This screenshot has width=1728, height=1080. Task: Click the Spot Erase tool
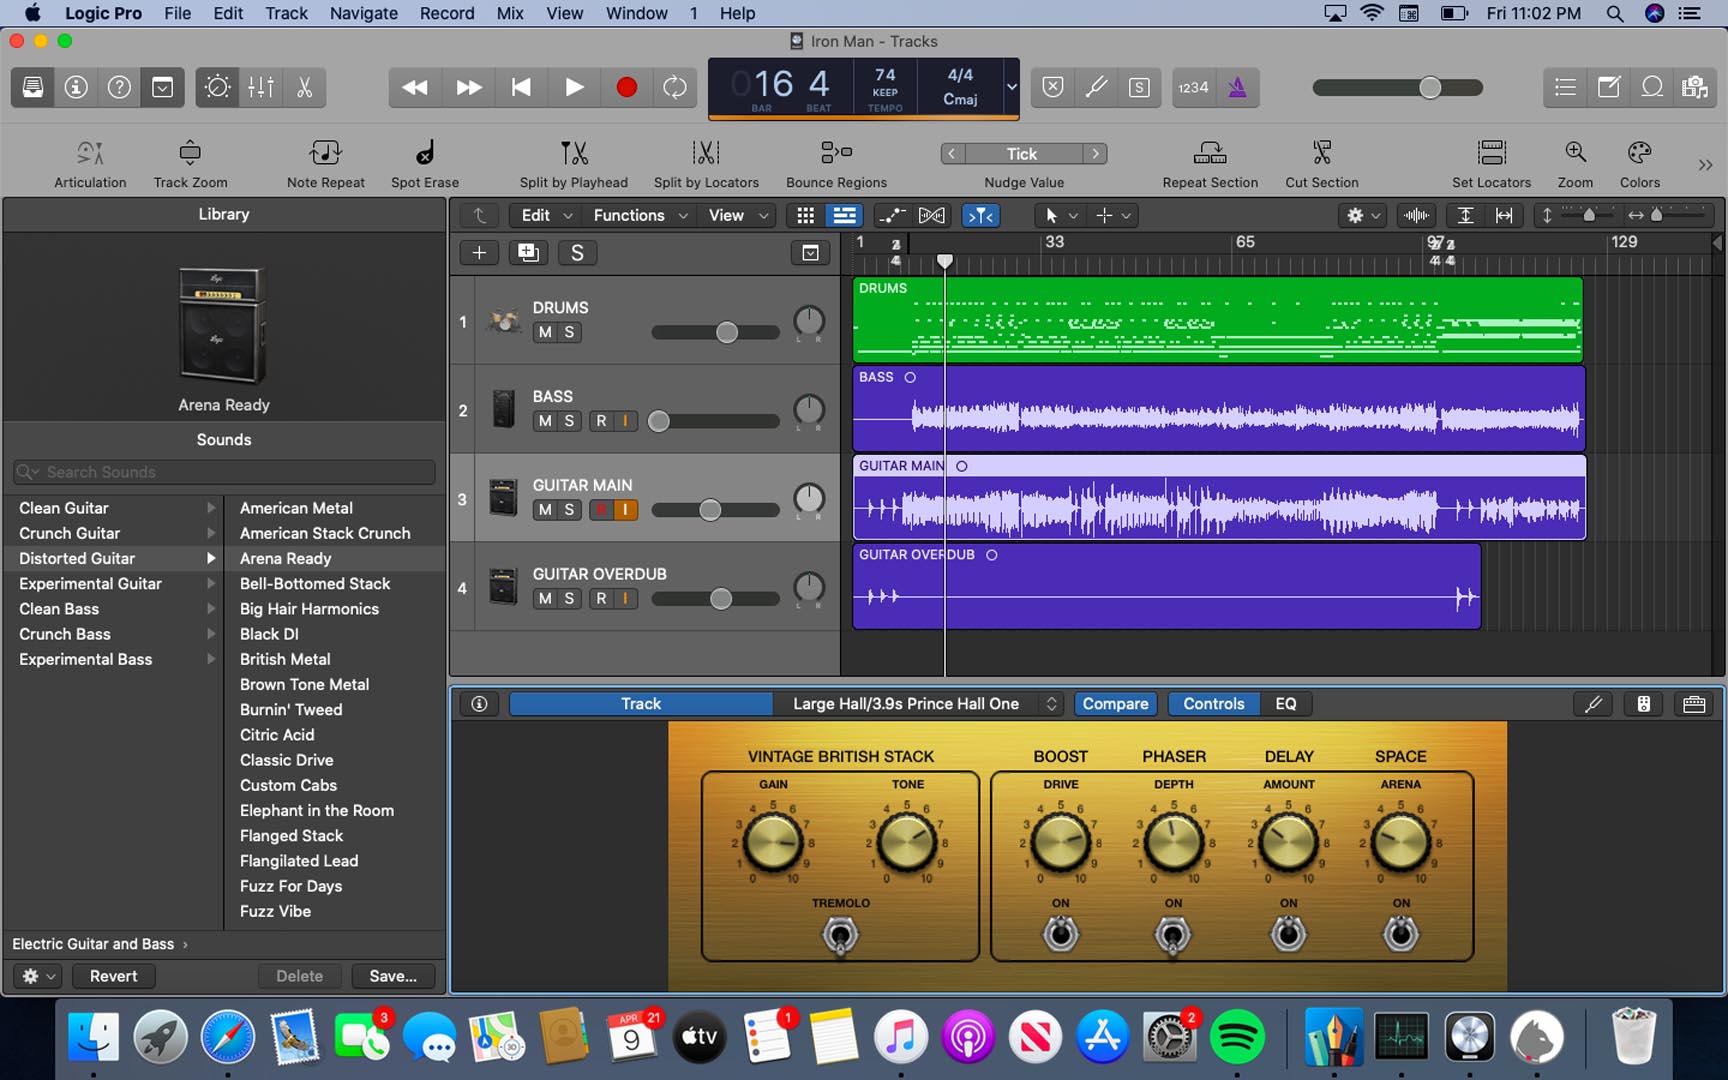(x=425, y=163)
